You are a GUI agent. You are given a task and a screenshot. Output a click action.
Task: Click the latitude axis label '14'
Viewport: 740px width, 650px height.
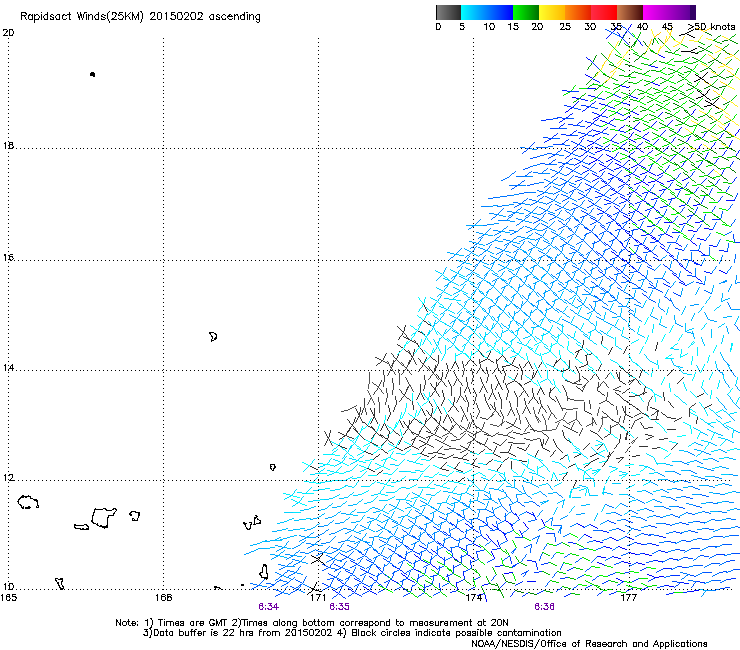coord(8,368)
